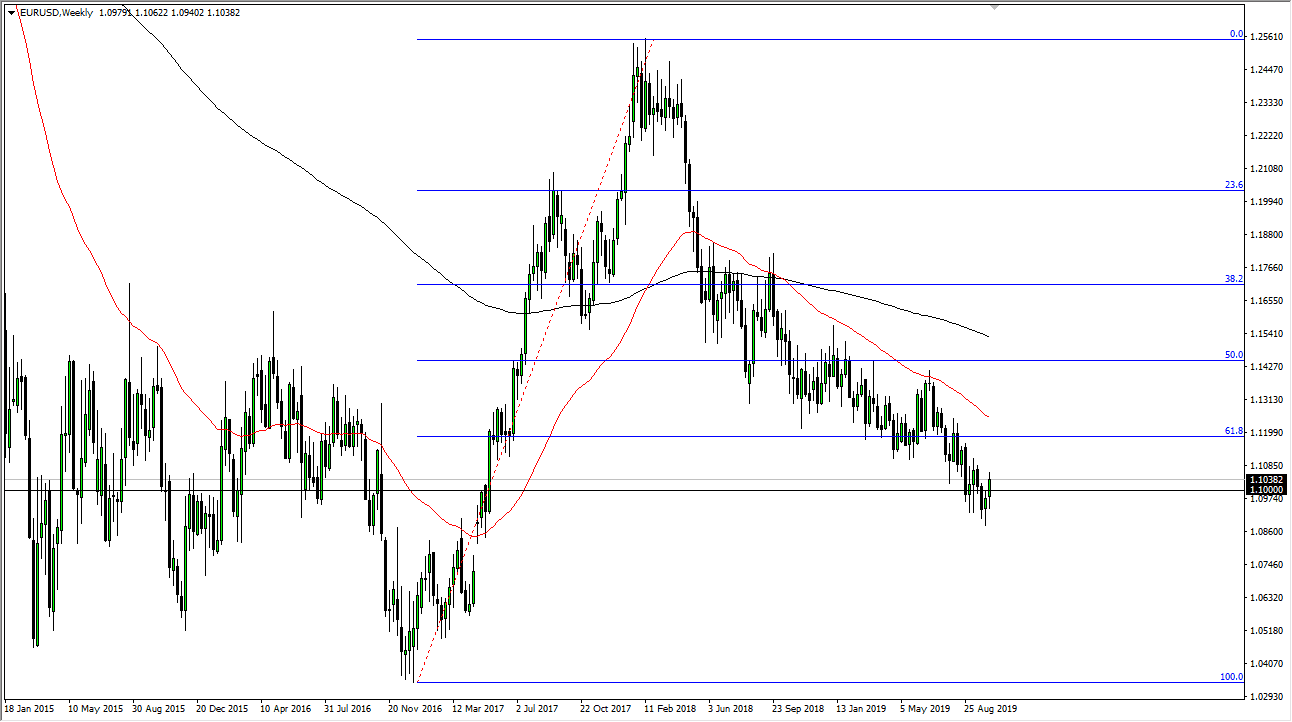Select the 1.10000 horizontal line price tag
Screen dimensions: 1292x722
click(1266, 490)
